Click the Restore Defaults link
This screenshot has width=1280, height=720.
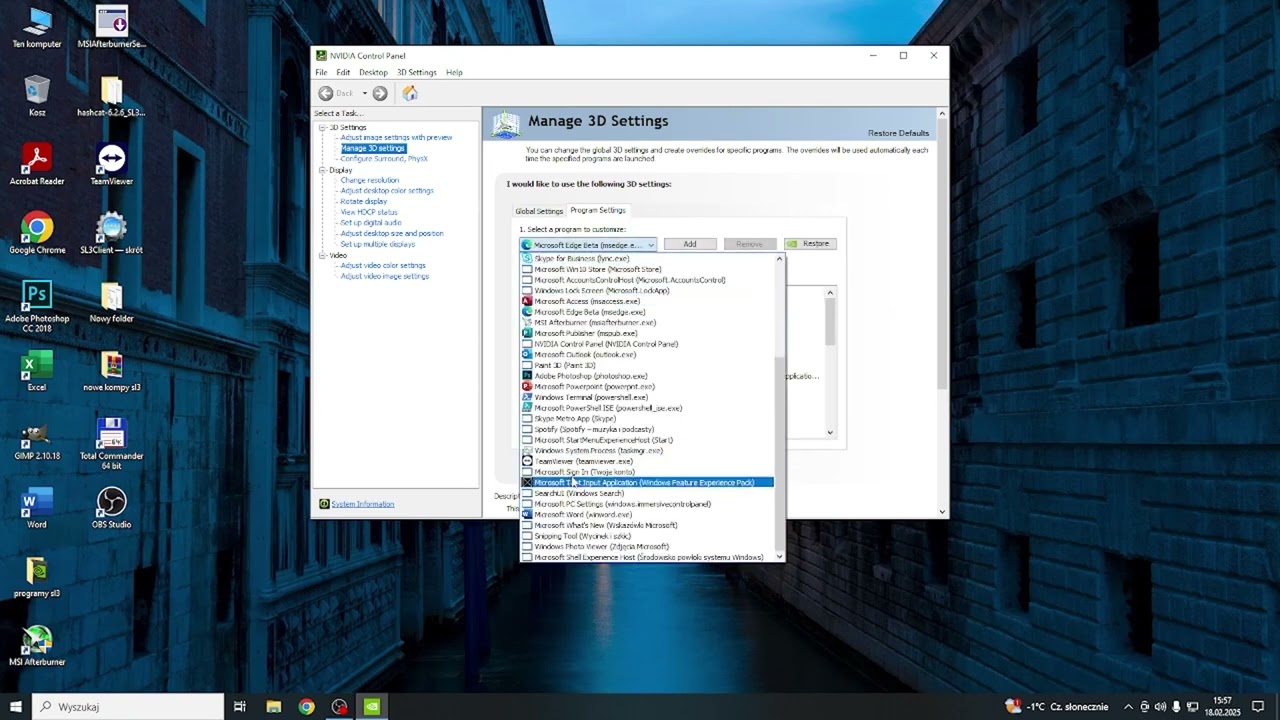pos(898,133)
